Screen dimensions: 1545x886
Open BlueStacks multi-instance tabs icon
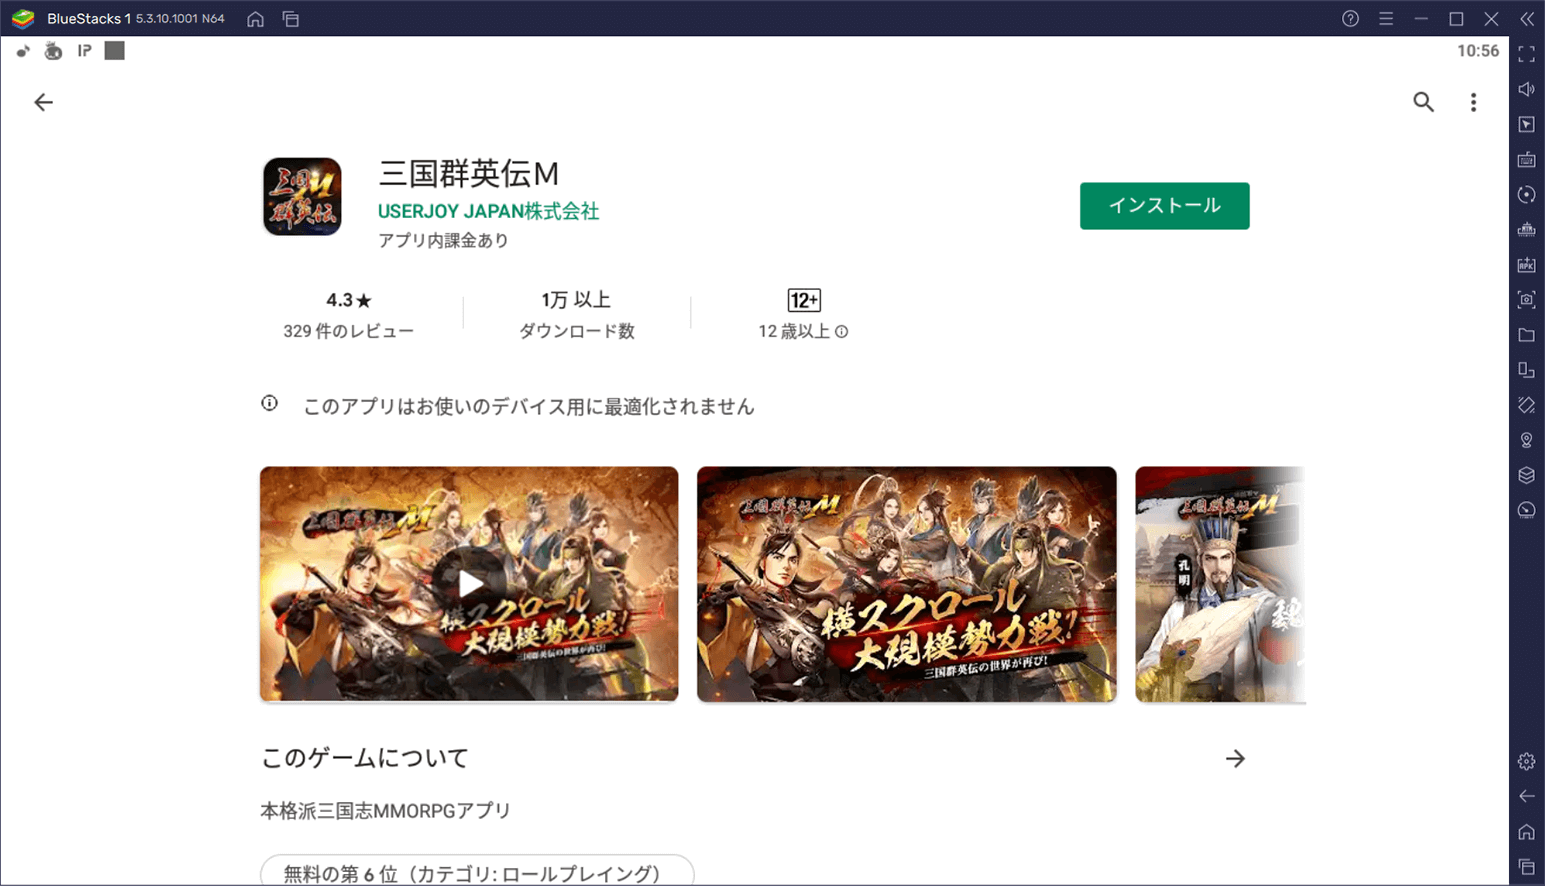[x=291, y=19]
